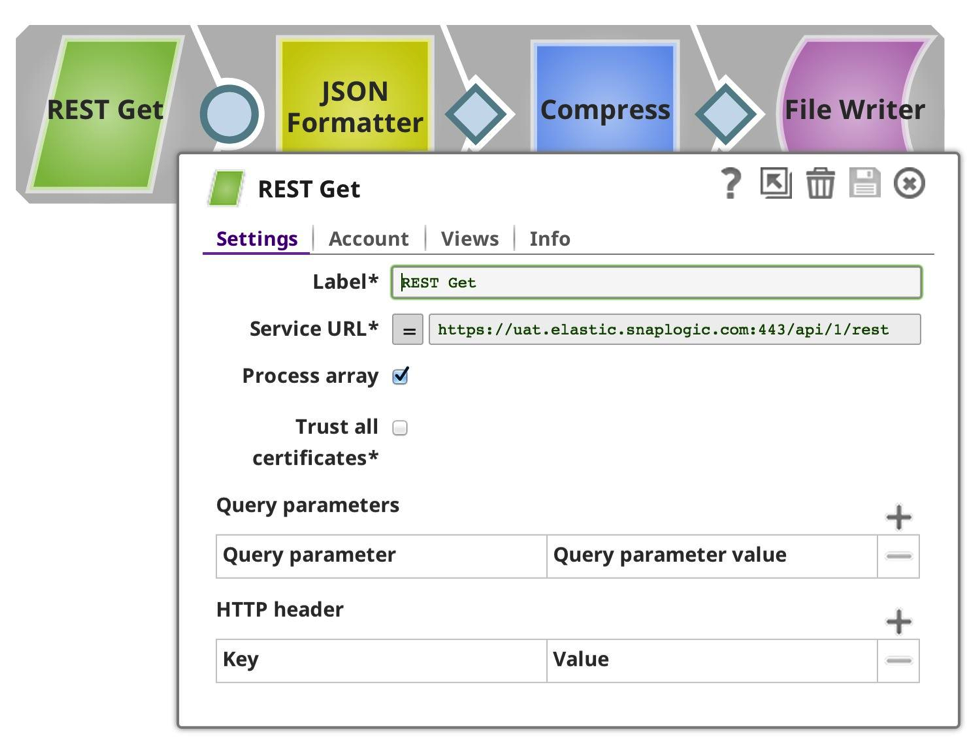Viewport: 975px width, 746px height.
Task: Click the HTTP header Key cell
Action: click(381, 660)
